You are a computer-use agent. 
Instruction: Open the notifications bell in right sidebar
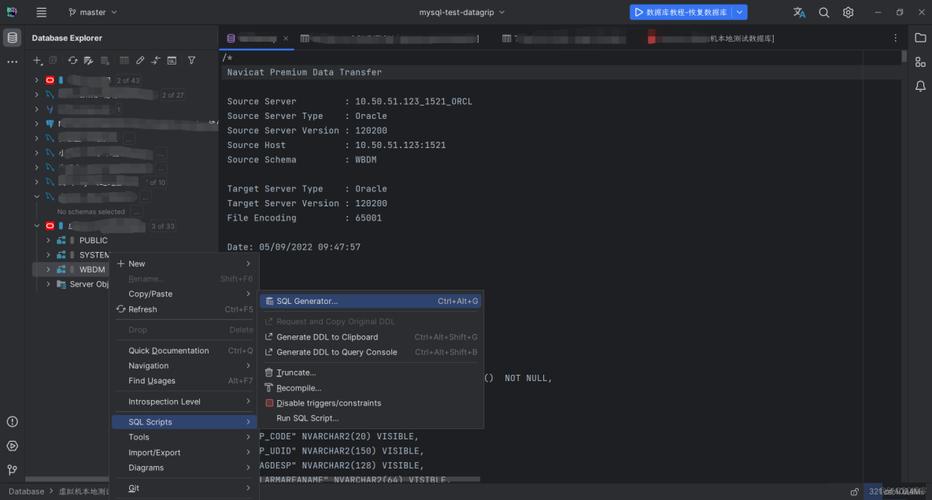click(920, 86)
